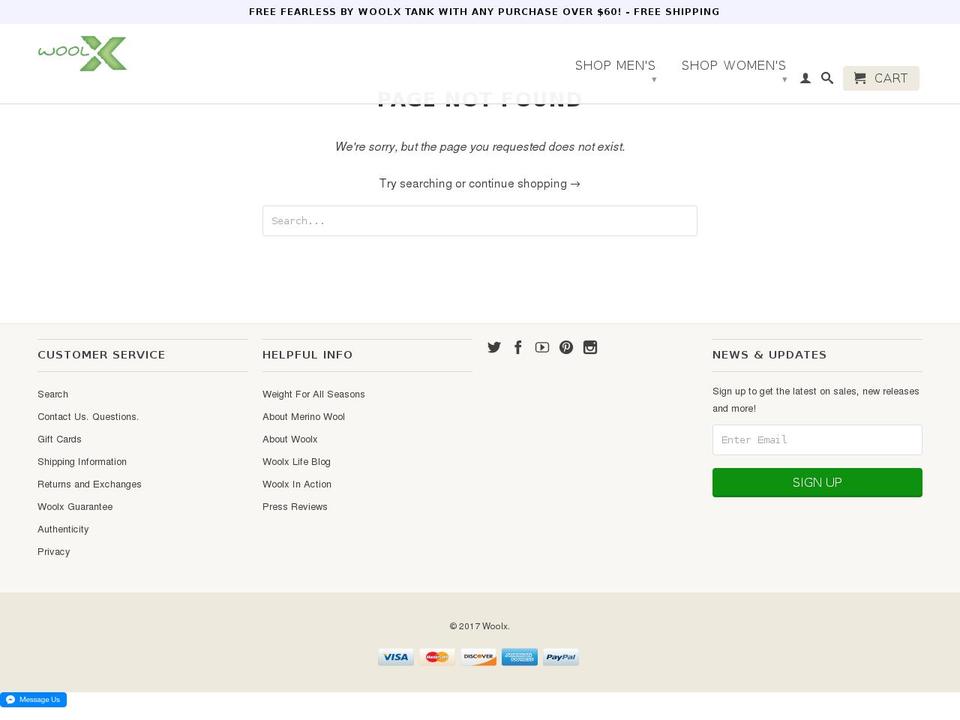Screen dimensions: 960x720
Task: Follow the continue shopping link
Action: [524, 184]
